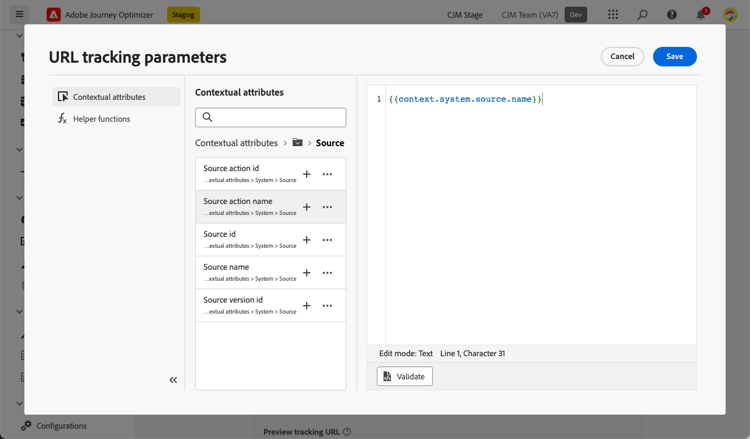This screenshot has height=439, width=750.
Task: Click inside the expression editor area
Action: click(x=540, y=220)
